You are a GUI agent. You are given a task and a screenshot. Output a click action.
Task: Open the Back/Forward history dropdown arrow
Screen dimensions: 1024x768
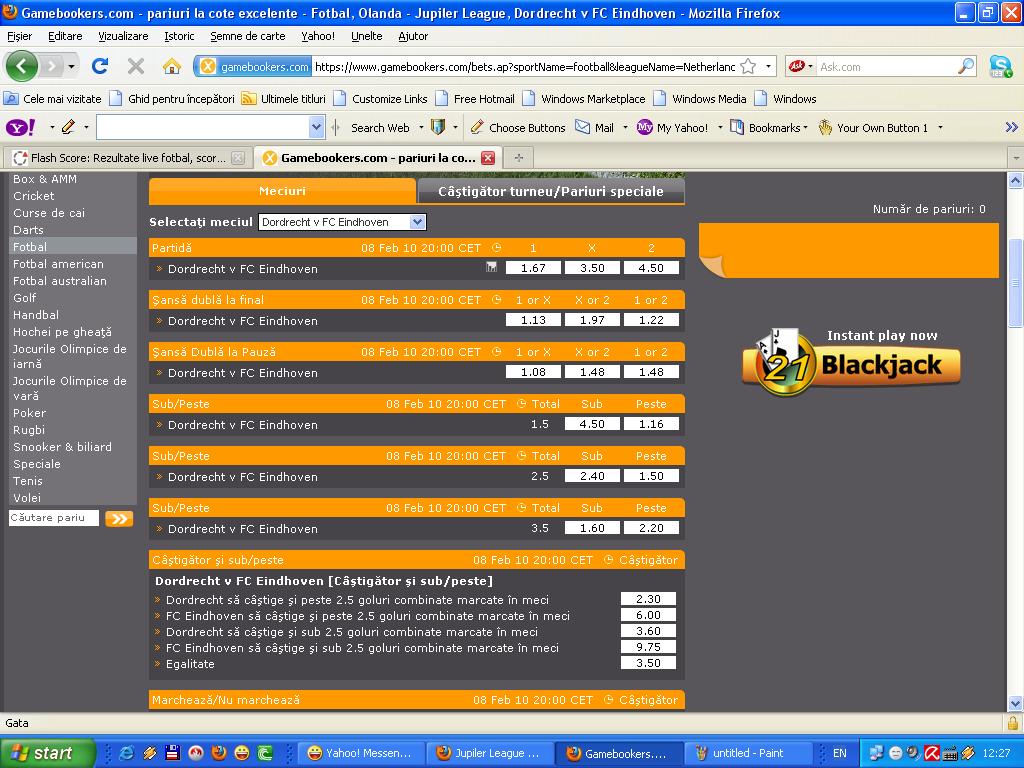(71, 66)
